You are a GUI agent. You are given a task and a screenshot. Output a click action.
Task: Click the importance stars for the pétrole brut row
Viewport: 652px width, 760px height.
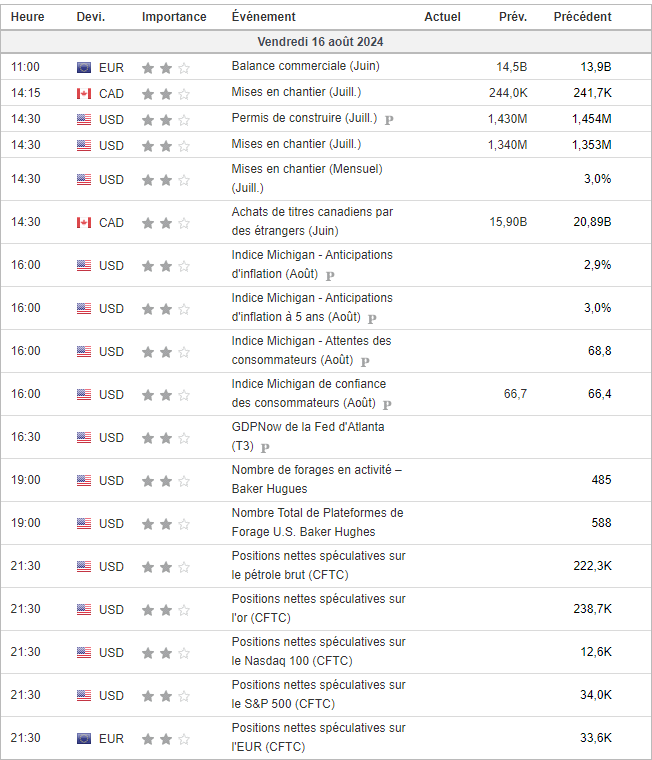pos(165,567)
